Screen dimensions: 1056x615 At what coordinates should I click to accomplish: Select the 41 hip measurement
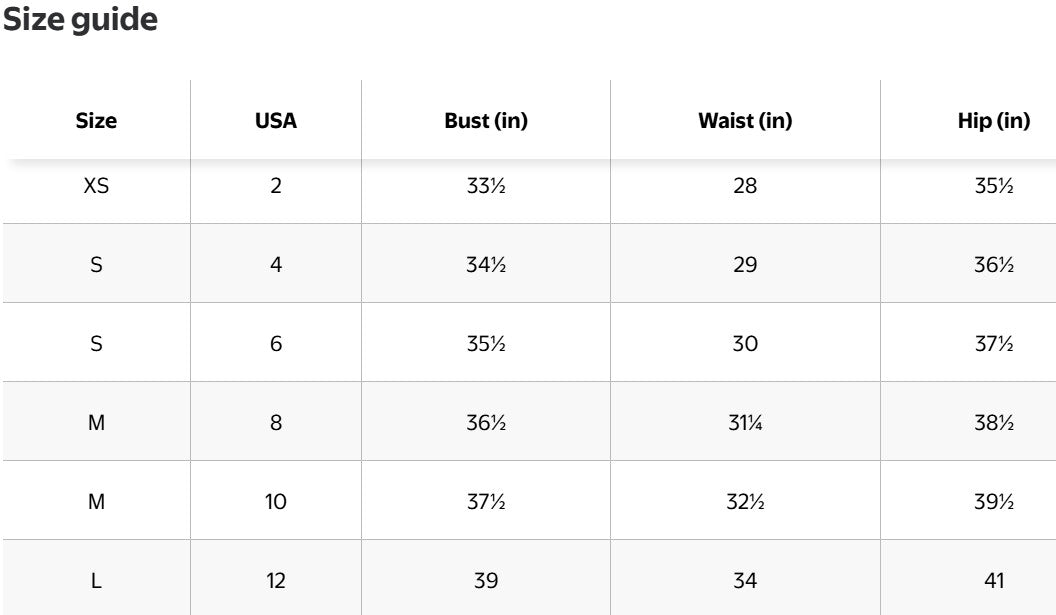[993, 580]
